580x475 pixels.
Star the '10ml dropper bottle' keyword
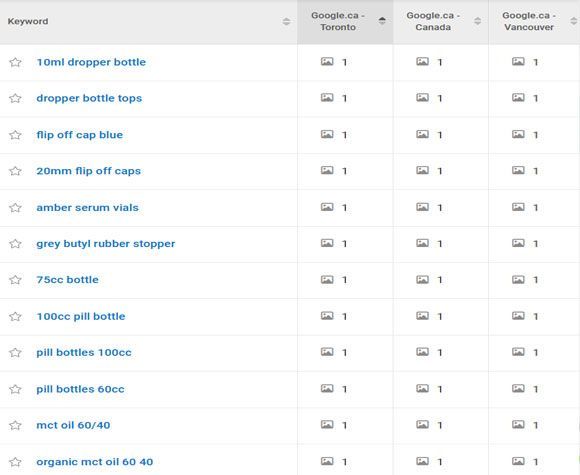pos(15,62)
